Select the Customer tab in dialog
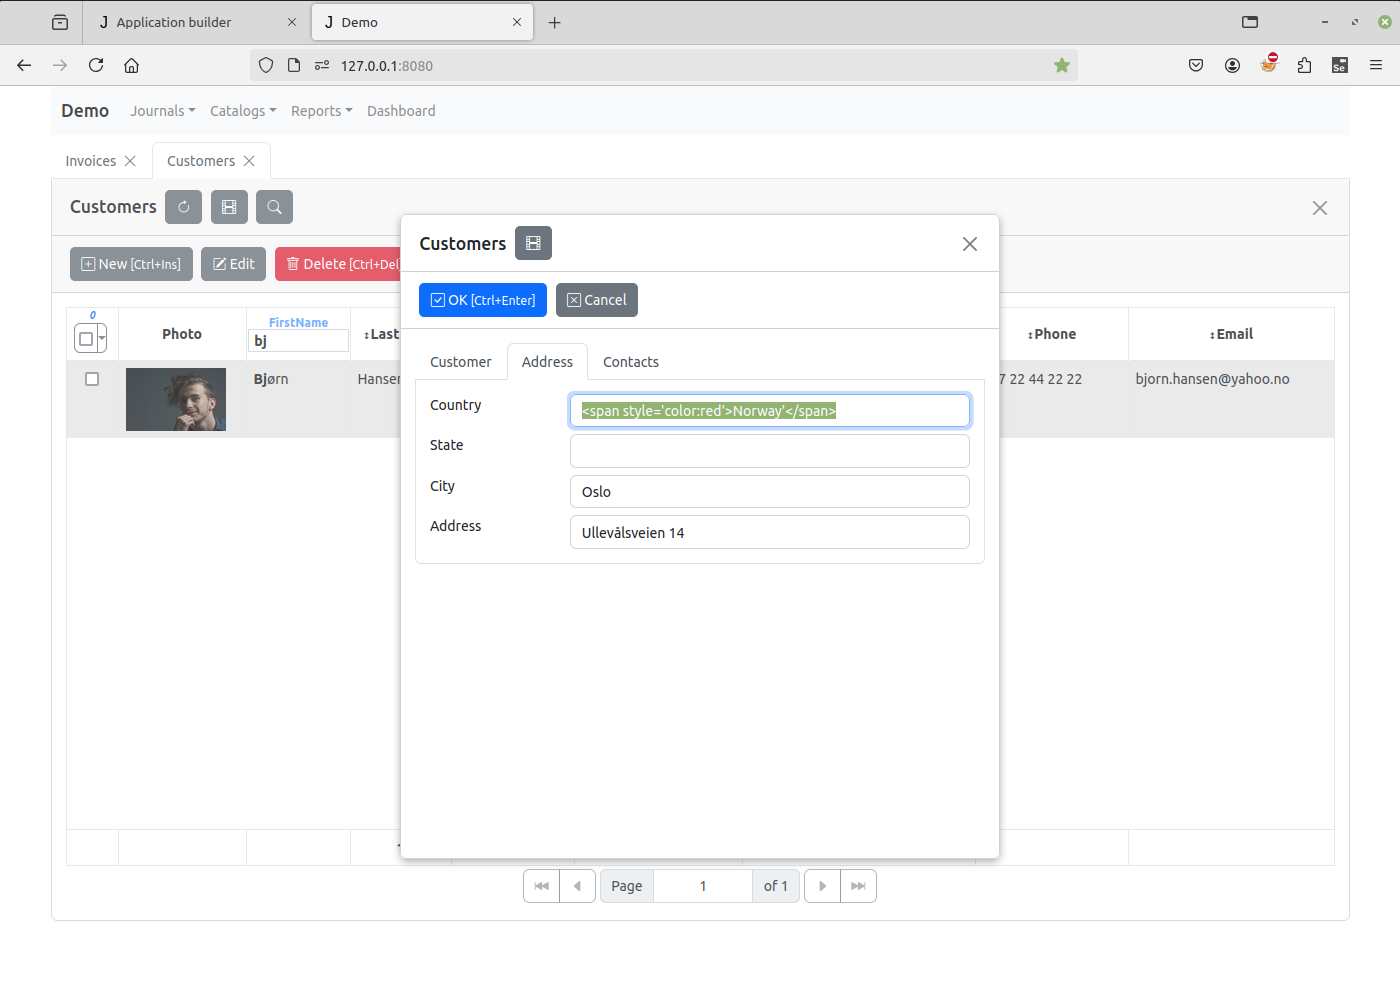The height and width of the screenshot is (987, 1400). point(460,362)
